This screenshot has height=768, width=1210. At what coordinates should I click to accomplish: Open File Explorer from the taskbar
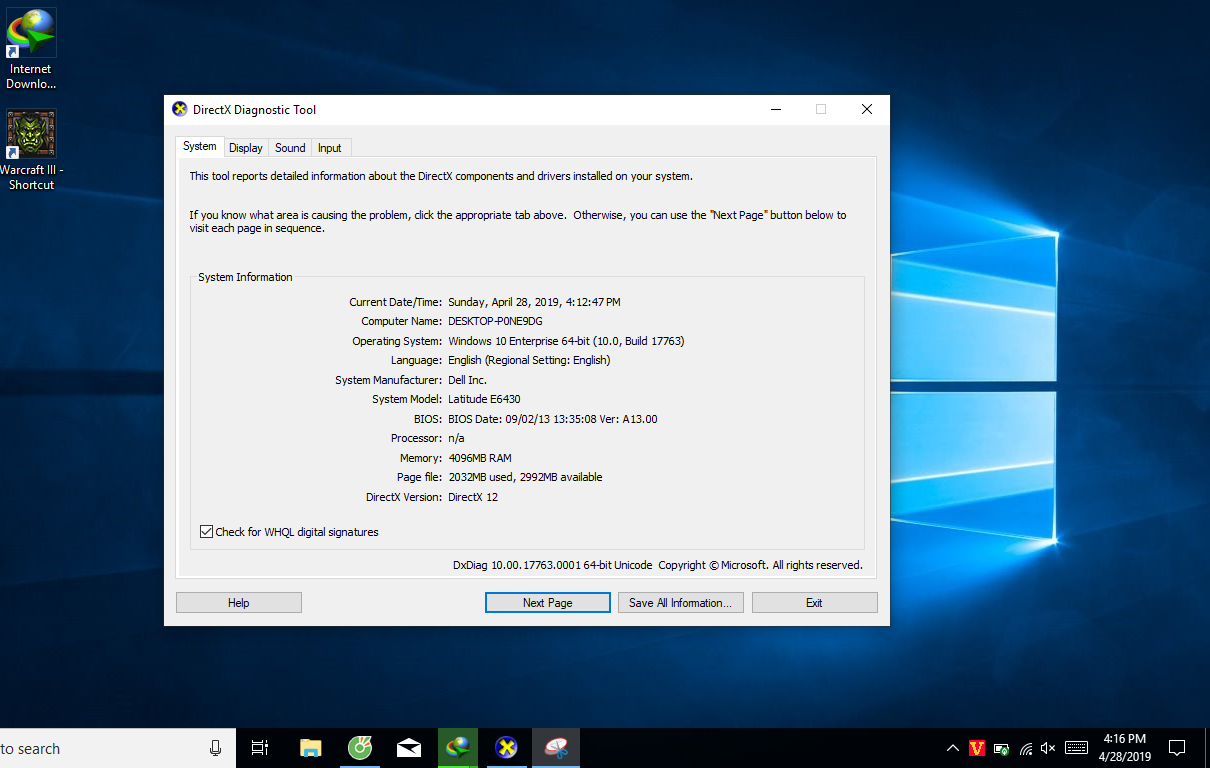pos(311,748)
